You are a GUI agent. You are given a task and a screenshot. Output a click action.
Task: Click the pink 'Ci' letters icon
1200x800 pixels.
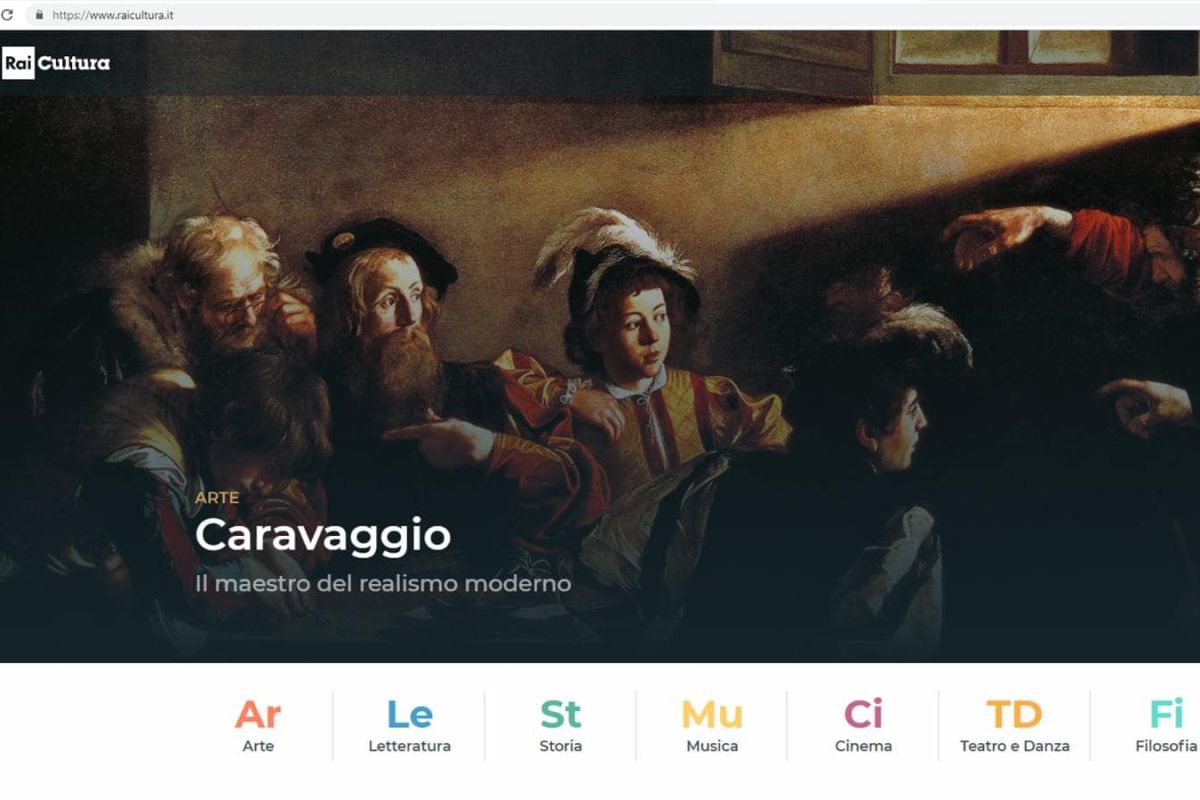(863, 715)
